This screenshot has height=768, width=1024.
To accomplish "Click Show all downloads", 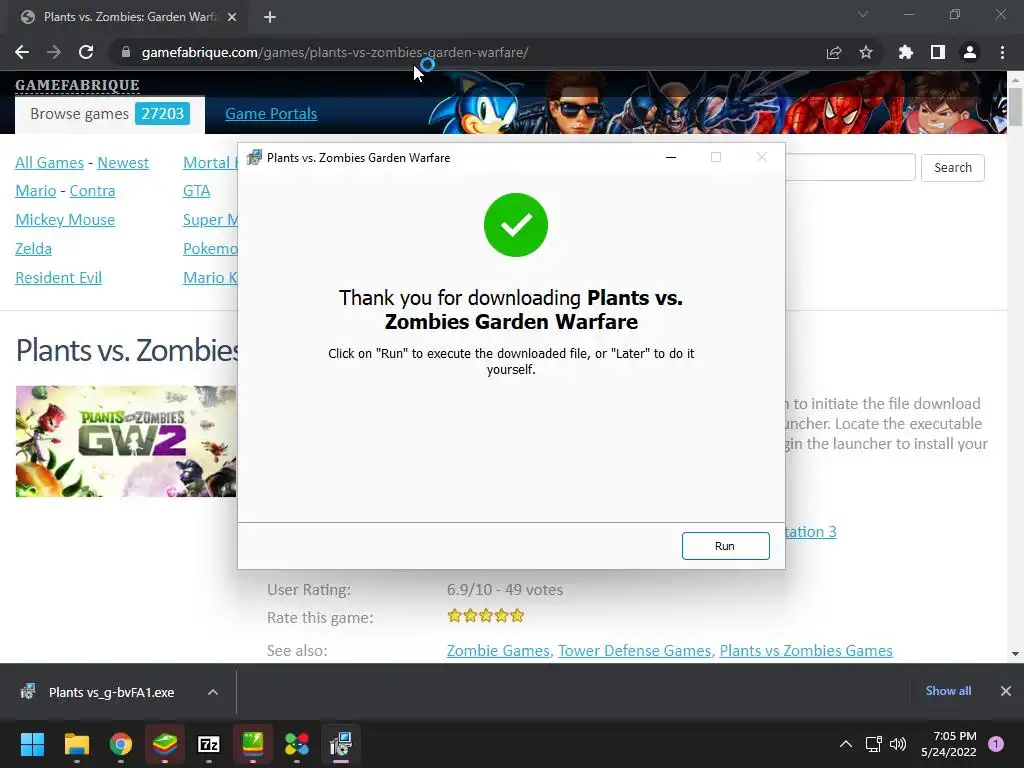I will (948, 691).
